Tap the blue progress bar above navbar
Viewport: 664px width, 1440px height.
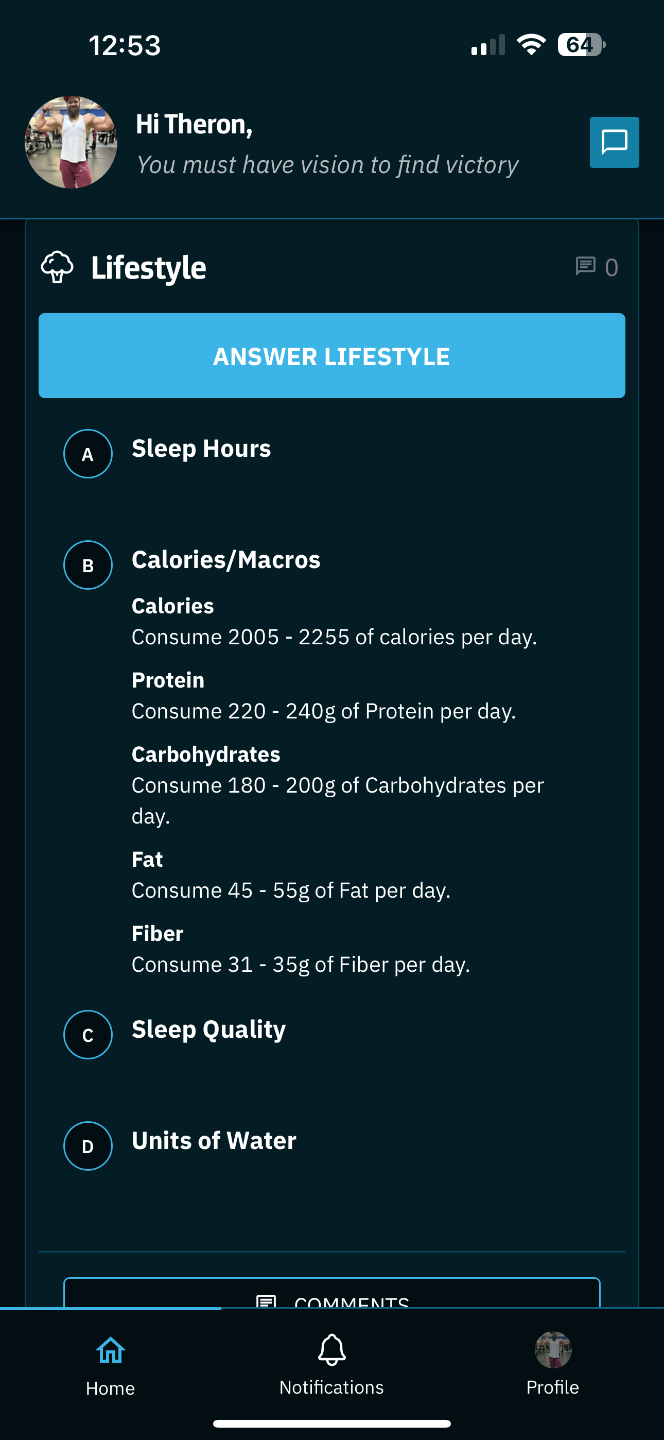click(110, 1308)
